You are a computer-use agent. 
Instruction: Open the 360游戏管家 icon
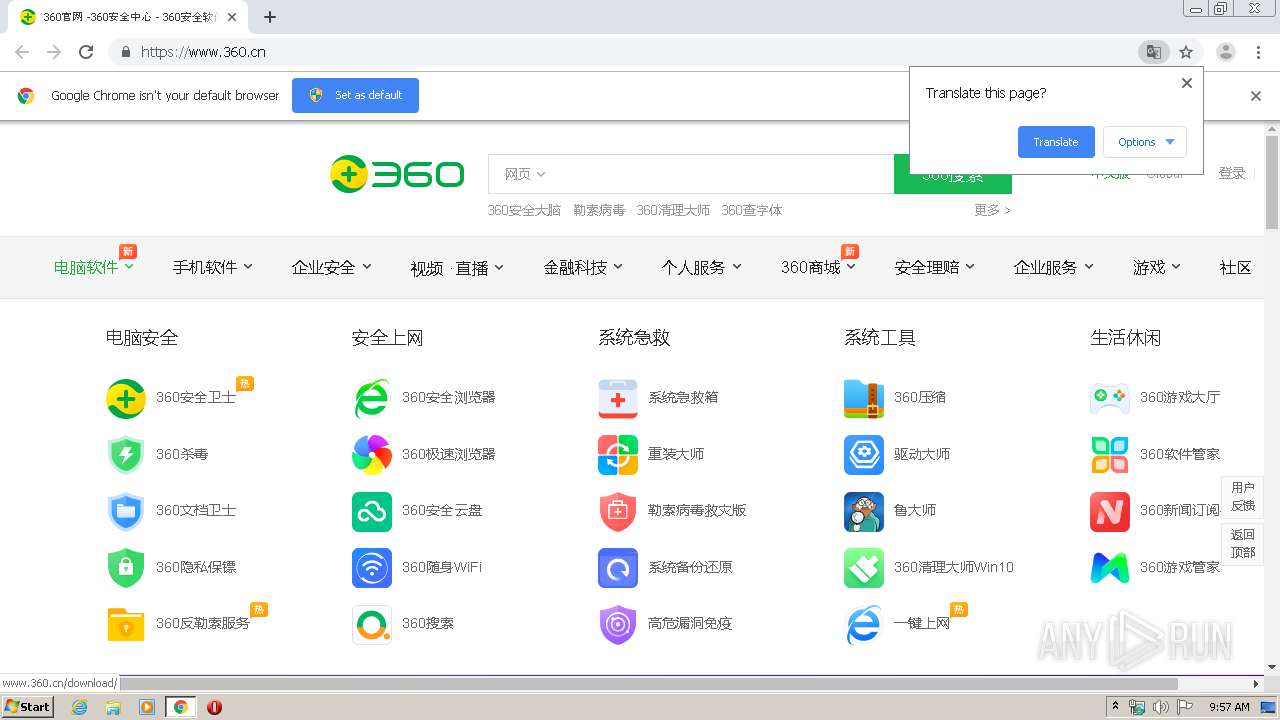tap(1110, 568)
